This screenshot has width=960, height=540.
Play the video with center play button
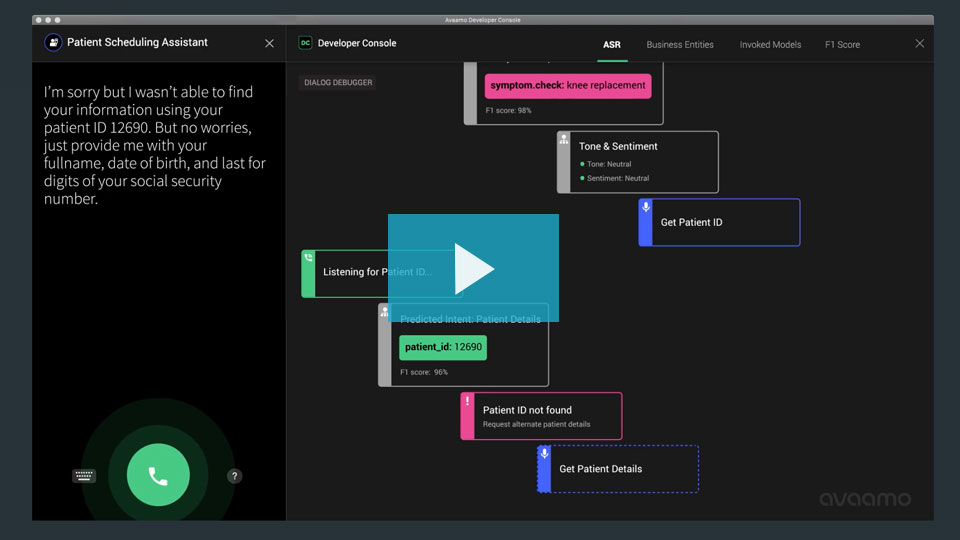click(473, 268)
